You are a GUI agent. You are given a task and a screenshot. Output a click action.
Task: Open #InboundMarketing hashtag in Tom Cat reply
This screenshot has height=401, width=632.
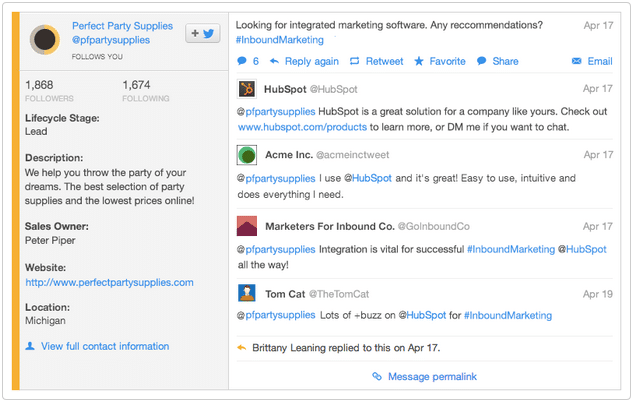point(508,316)
